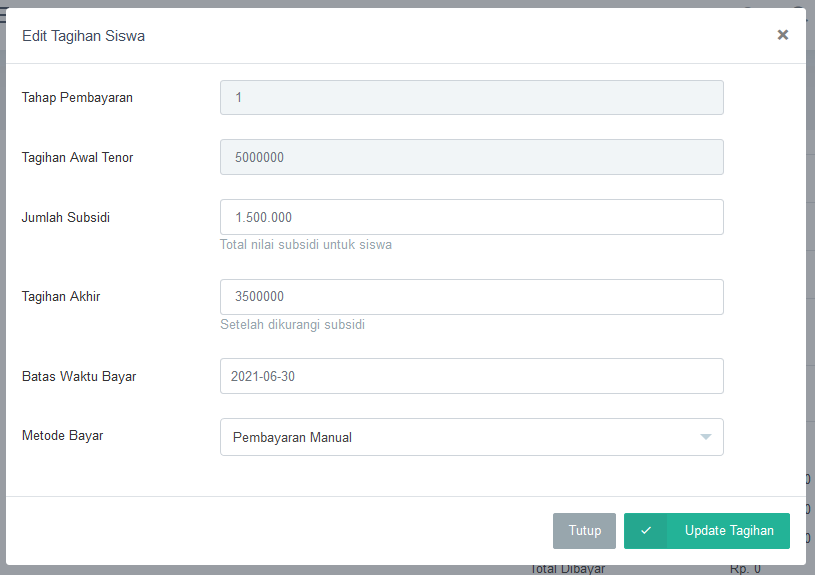815x575 pixels.
Task: Click the Batas Waktu Bayar label
Action: [79, 377]
